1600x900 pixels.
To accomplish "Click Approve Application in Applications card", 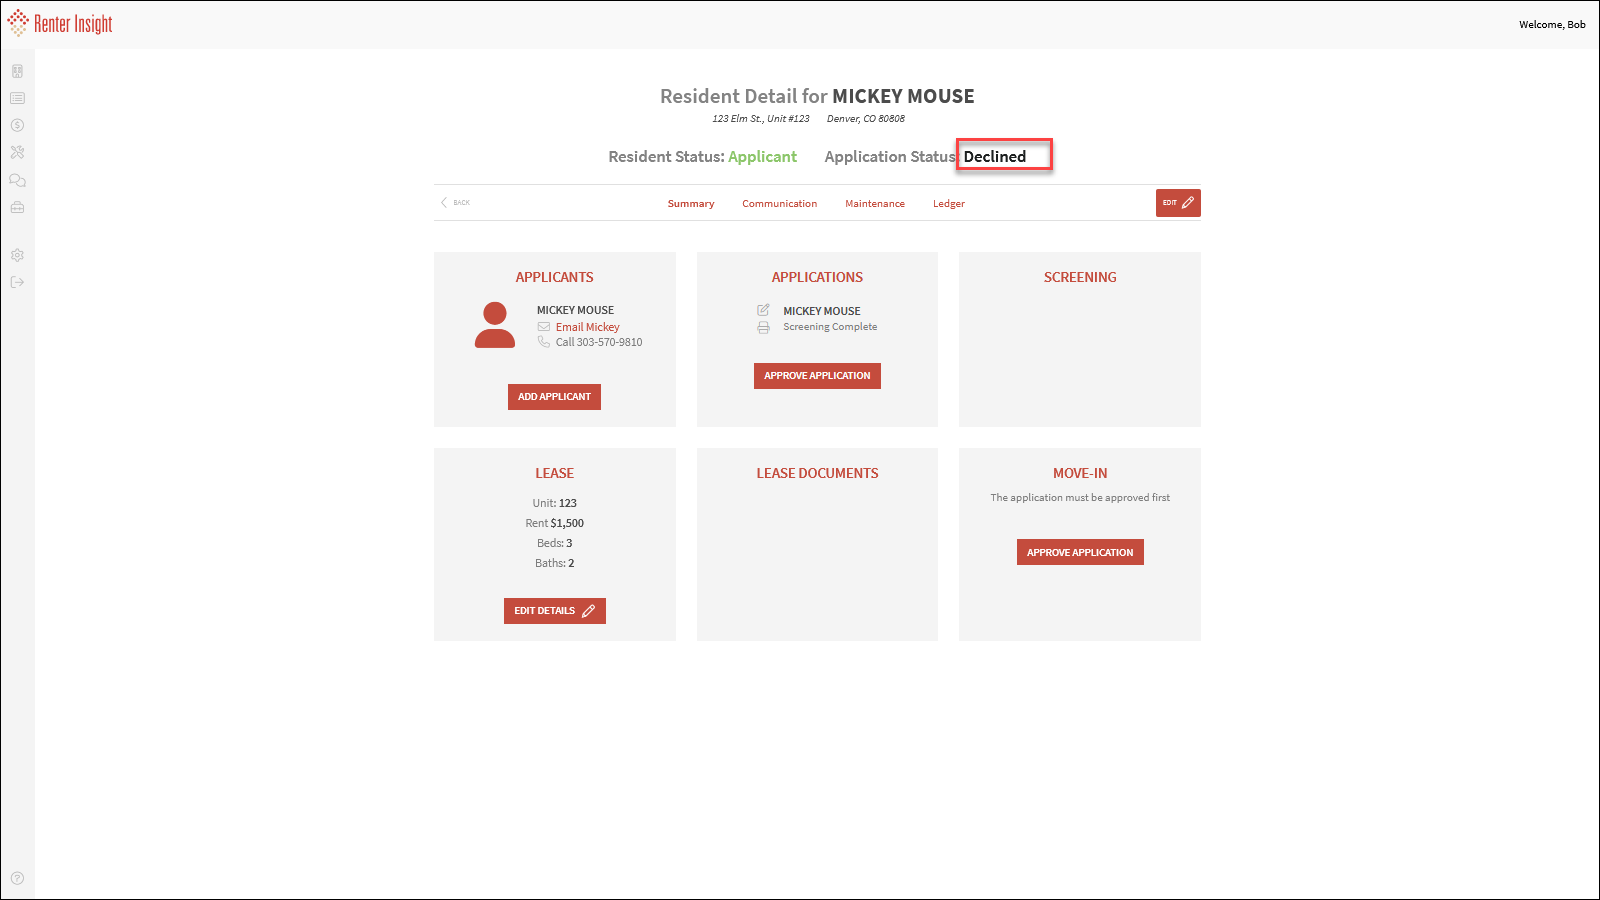I will pos(817,376).
